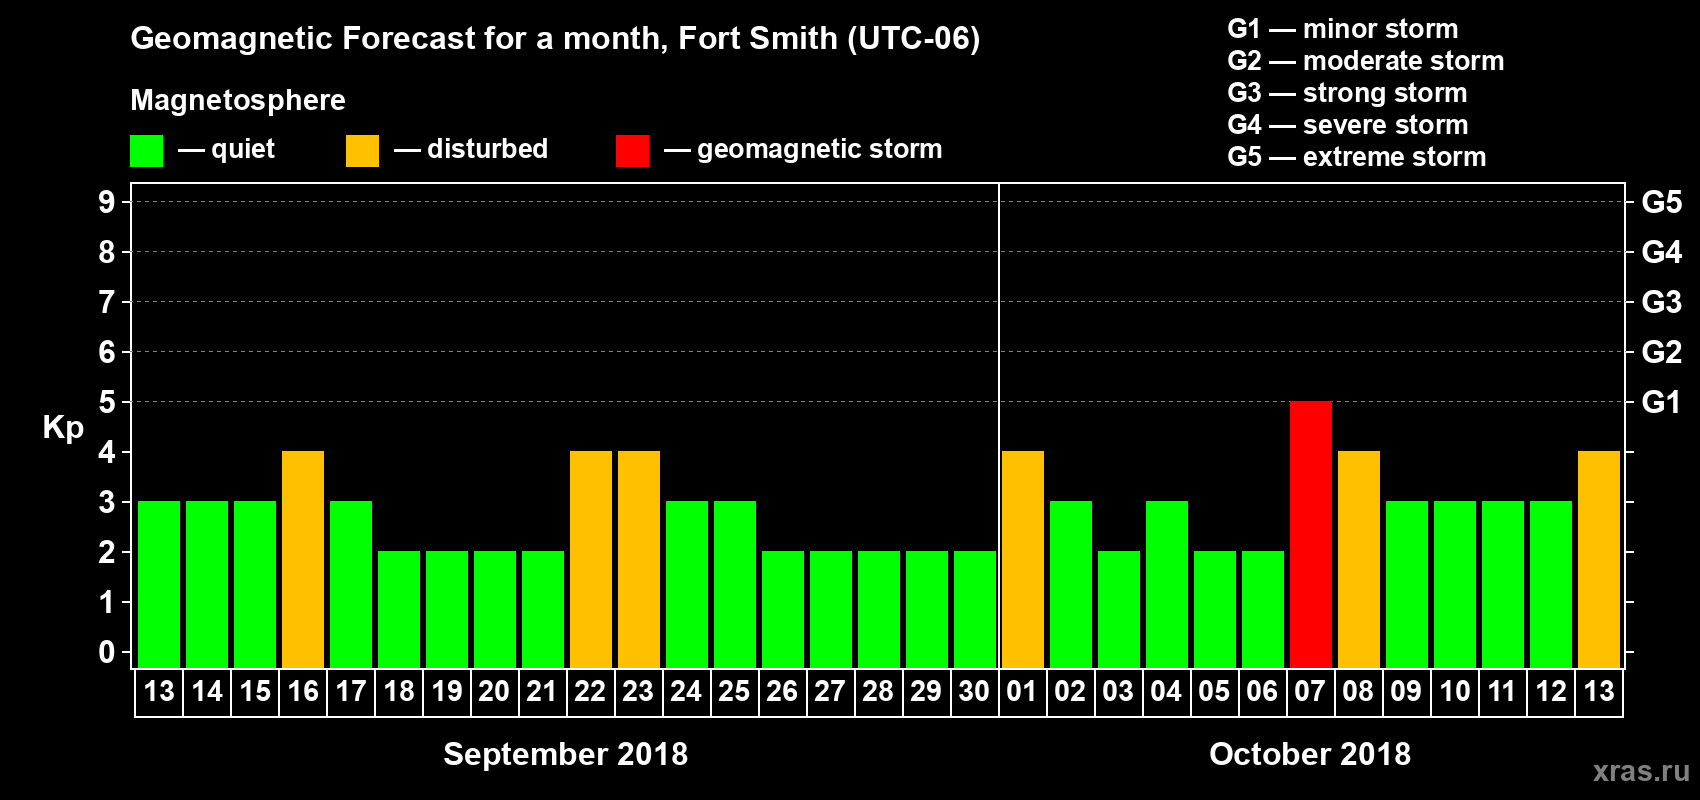Click the date label 06 in October

(x=1262, y=691)
